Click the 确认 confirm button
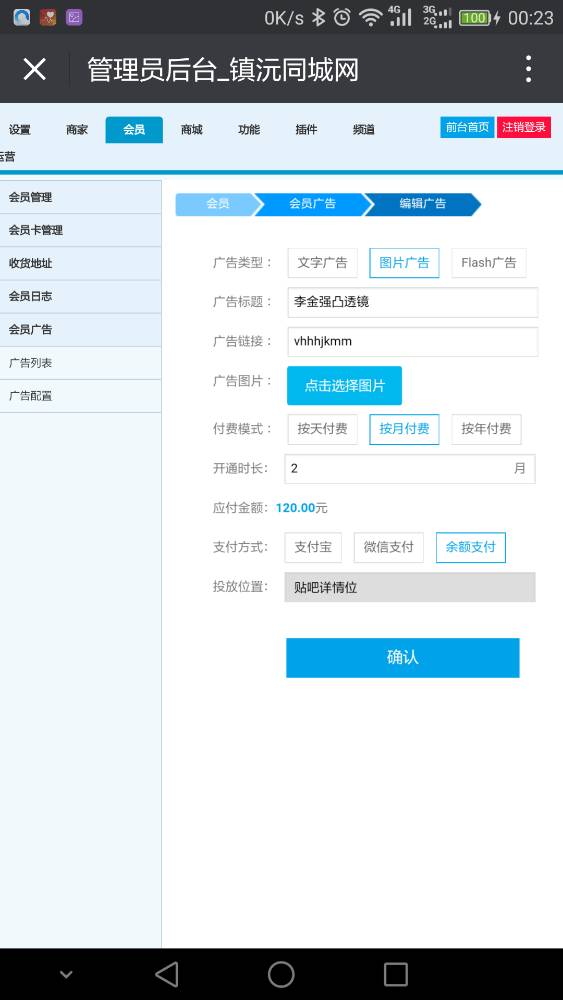This screenshot has width=563, height=1000. tap(403, 658)
